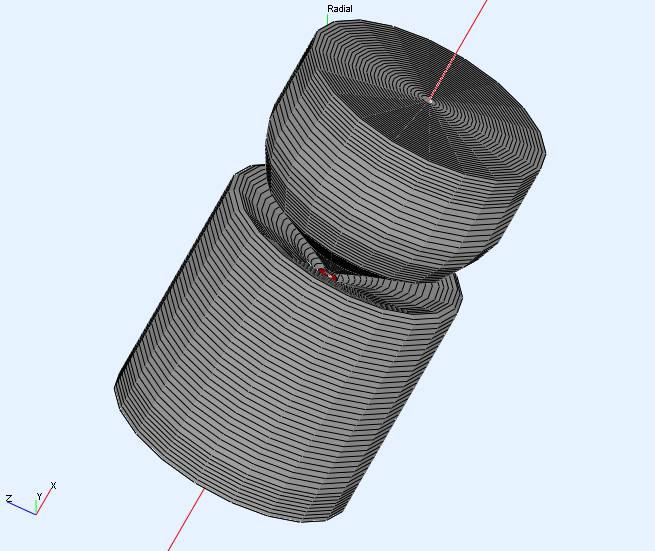
Task: Select the center point of the upper cylinder's top face
Action: pos(430,98)
